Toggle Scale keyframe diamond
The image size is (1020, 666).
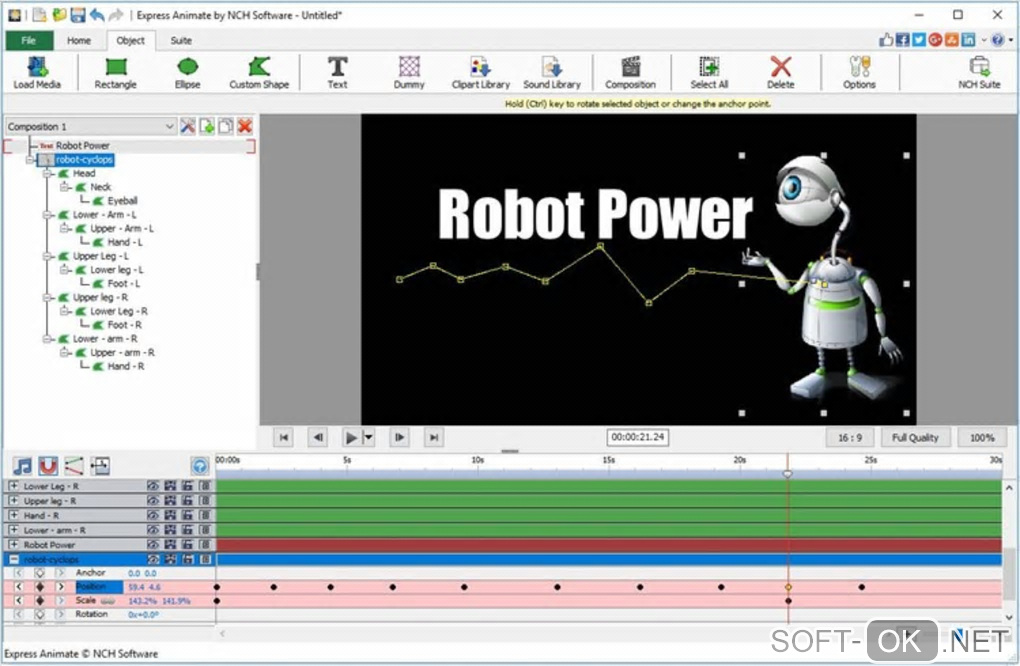coord(40,600)
